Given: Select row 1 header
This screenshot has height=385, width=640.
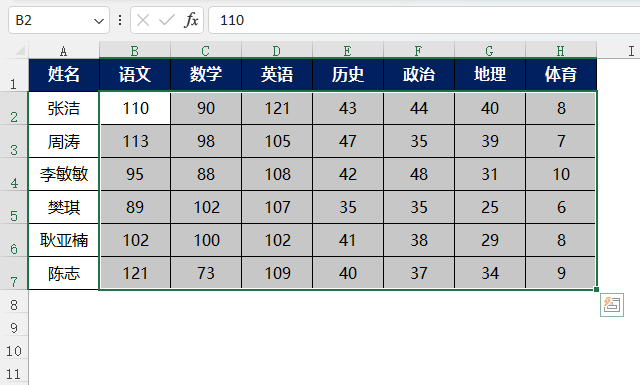Looking at the screenshot, I should [14, 75].
